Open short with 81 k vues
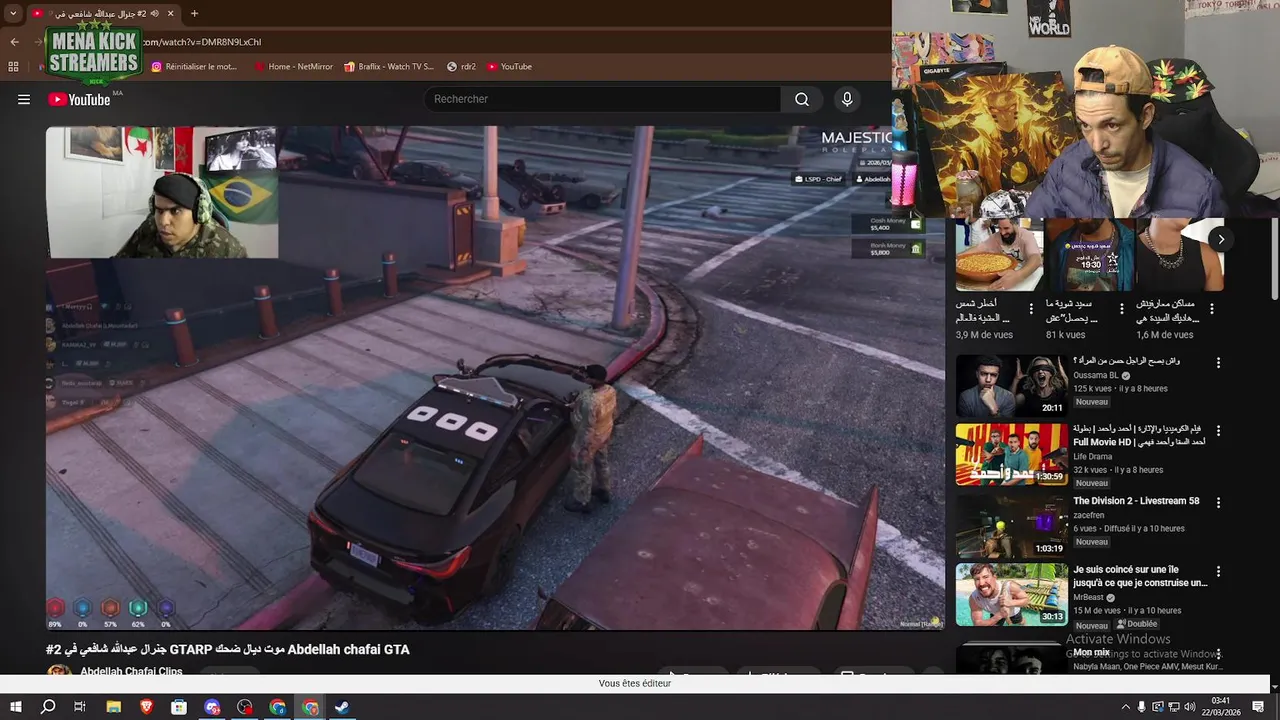The image size is (1280, 720). click(x=1089, y=255)
